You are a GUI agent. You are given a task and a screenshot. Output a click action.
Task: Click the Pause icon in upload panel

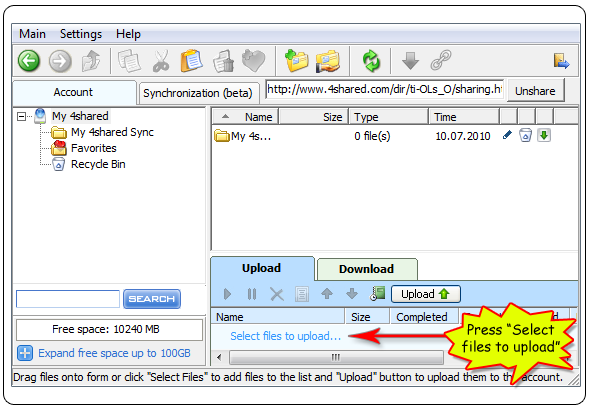pos(252,294)
